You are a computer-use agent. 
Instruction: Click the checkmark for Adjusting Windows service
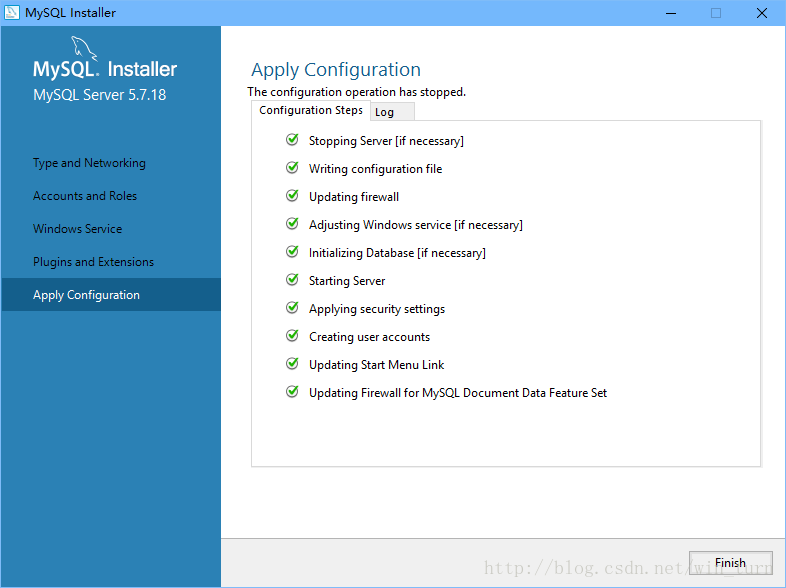pos(292,225)
